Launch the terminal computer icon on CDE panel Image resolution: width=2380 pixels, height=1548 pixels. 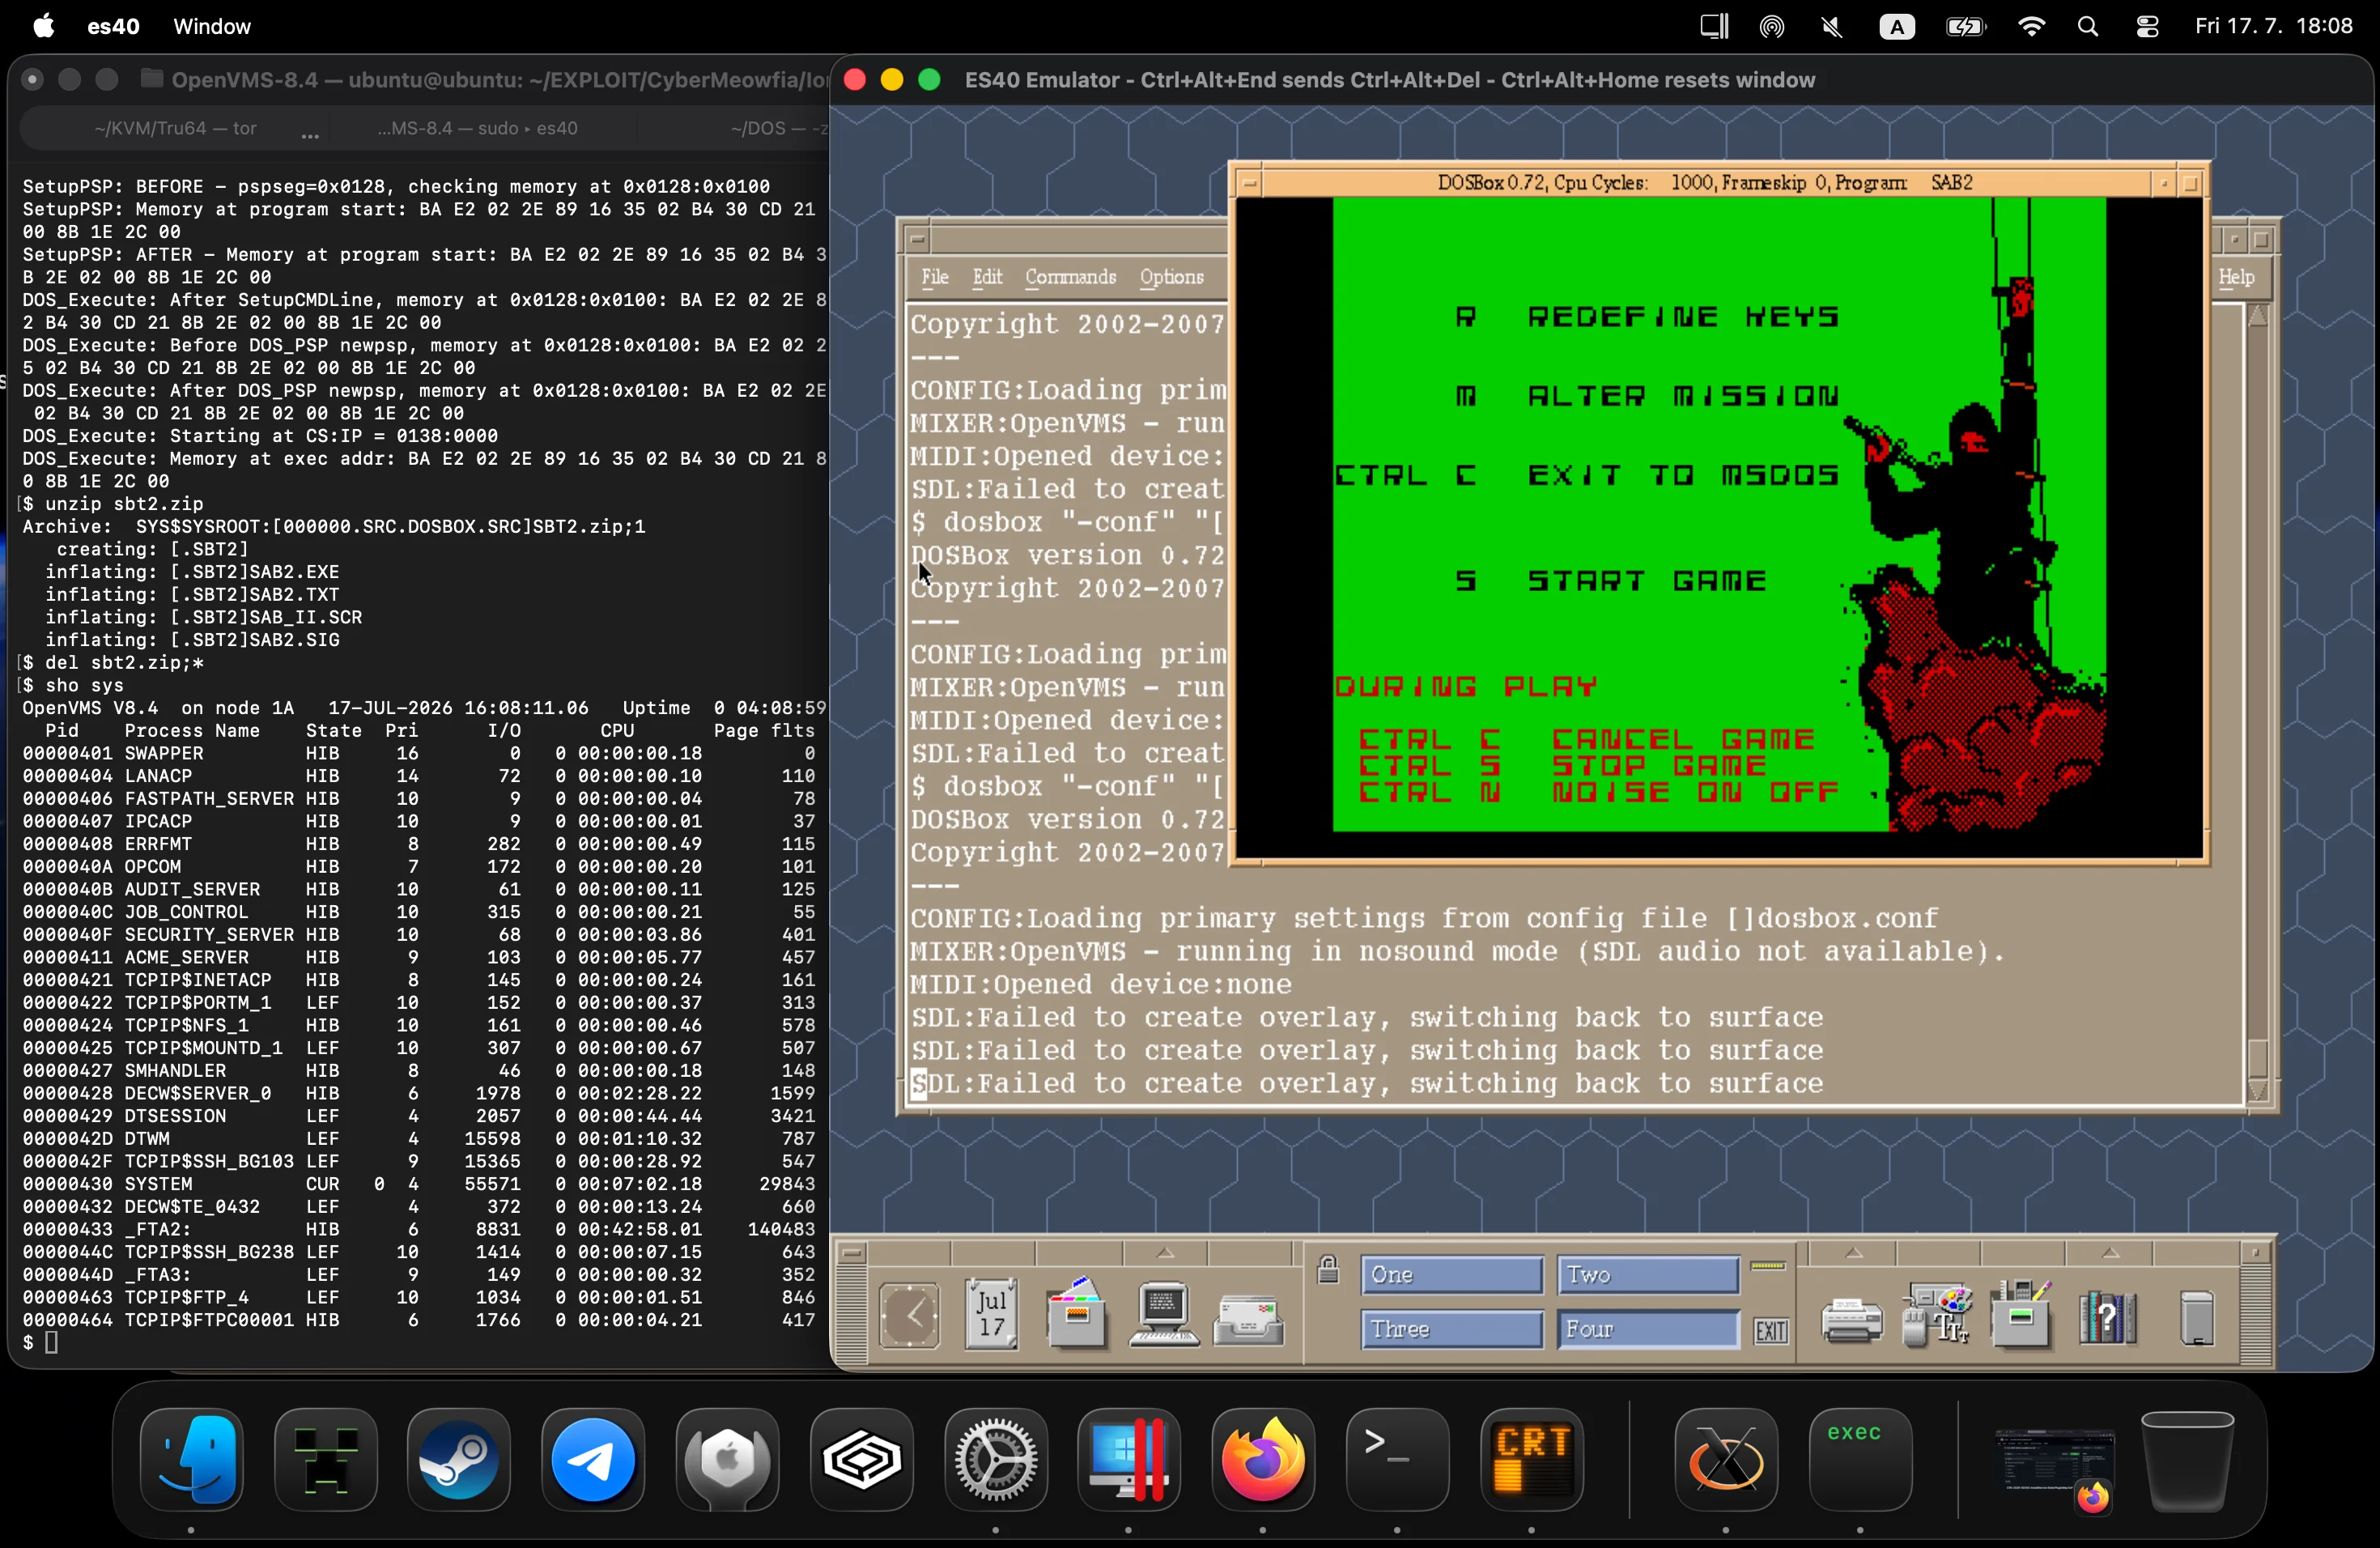1163,1314
